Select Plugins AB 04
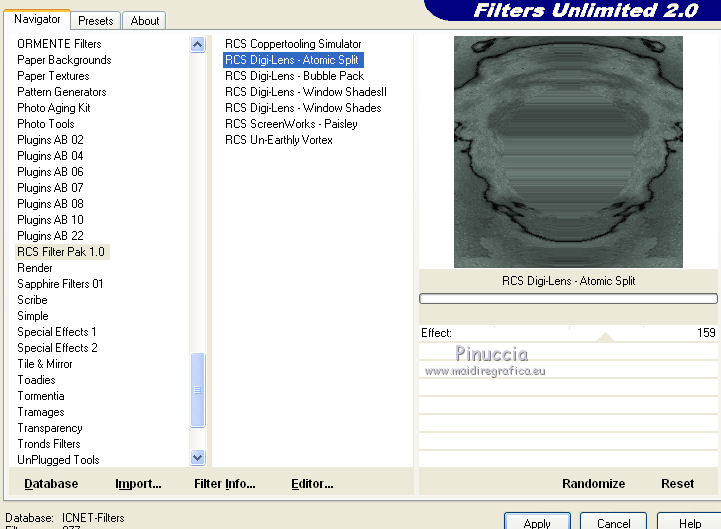The width and height of the screenshot is (721, 529). tap(50, 156)
